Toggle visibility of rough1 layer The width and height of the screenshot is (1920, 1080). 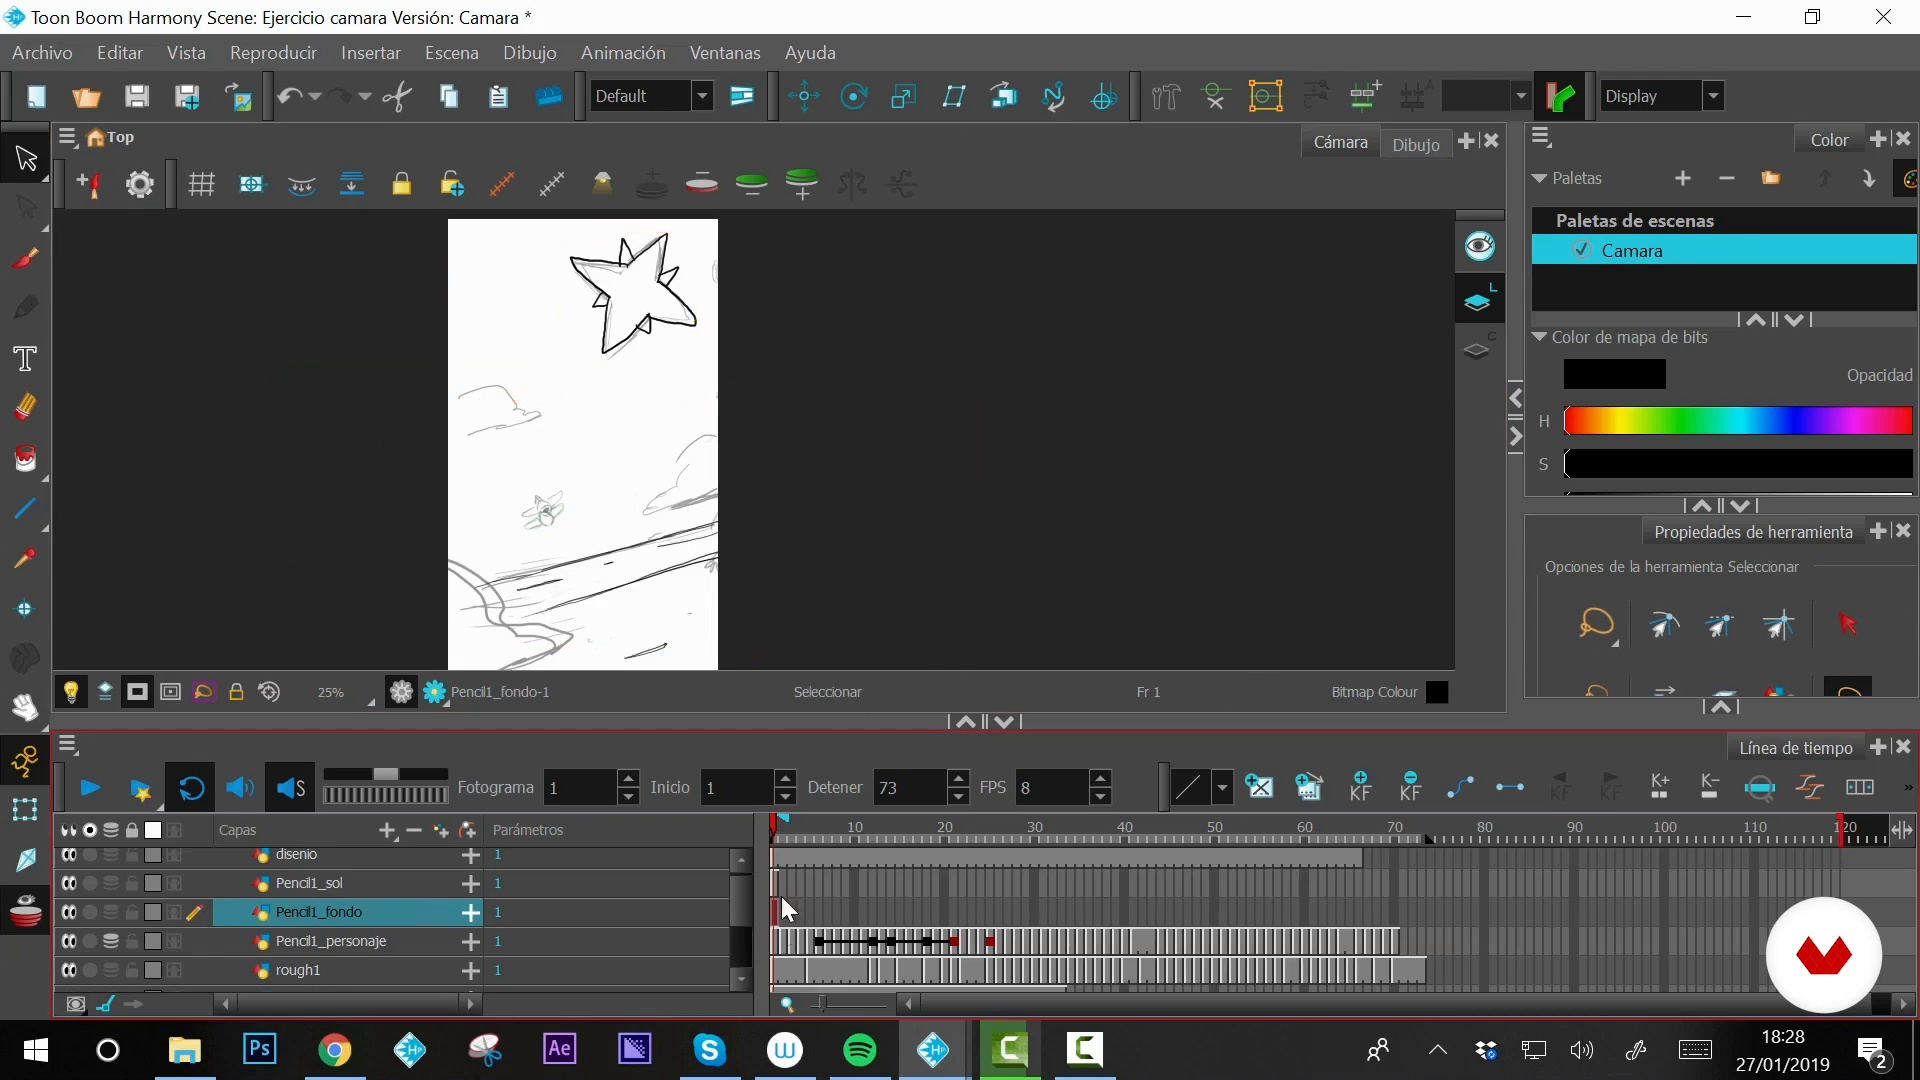point(68,971)
